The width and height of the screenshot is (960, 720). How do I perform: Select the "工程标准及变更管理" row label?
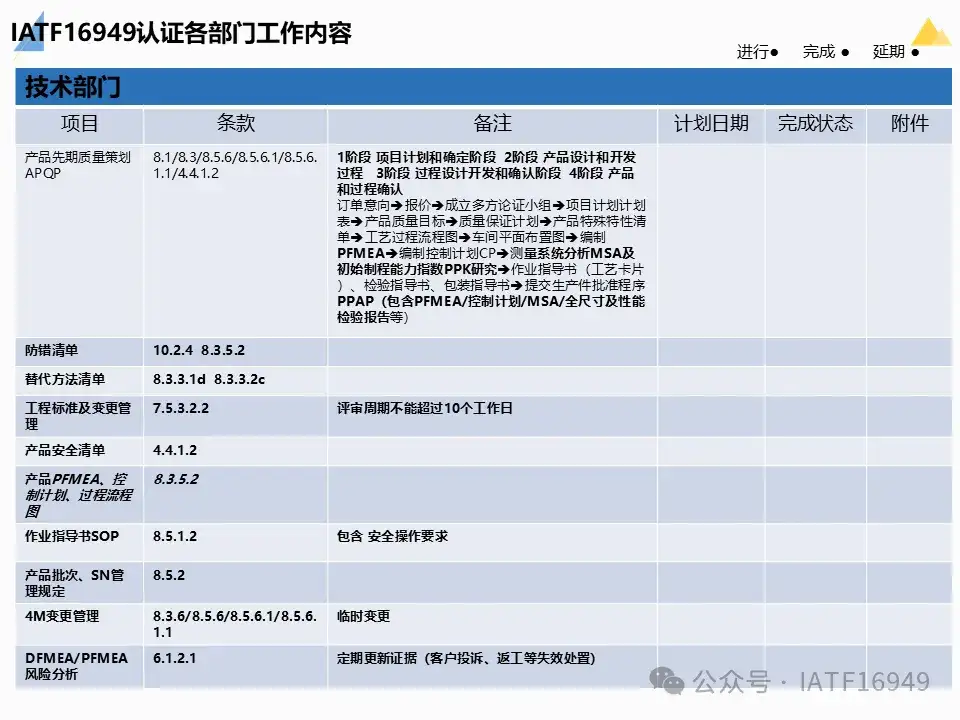[x=78, y=416]
